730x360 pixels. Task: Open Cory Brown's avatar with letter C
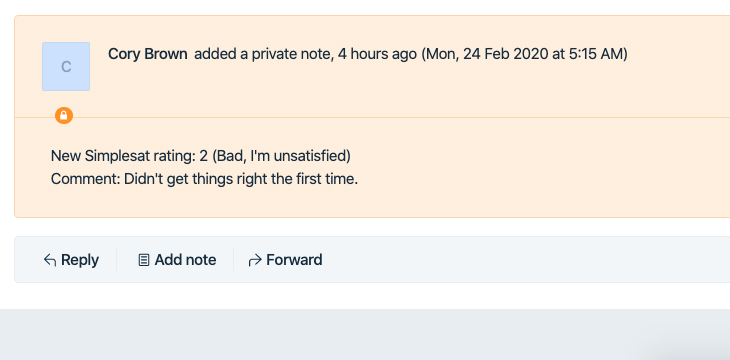coord(66,67)
